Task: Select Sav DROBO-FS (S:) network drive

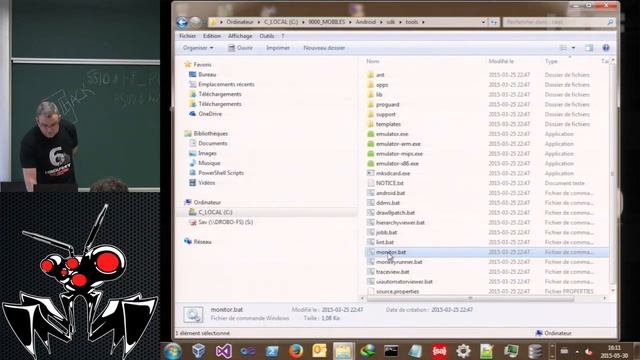Action: pyautogui.click(x=225, y=222)
